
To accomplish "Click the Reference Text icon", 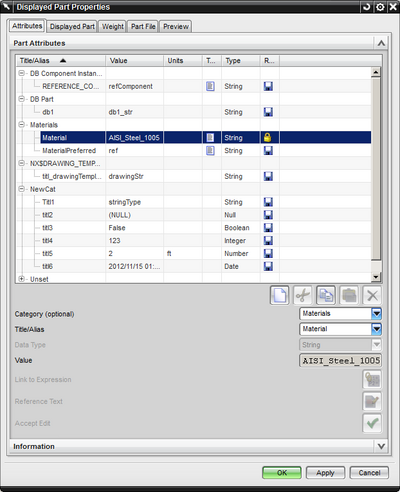I will [x=372, y=401].
